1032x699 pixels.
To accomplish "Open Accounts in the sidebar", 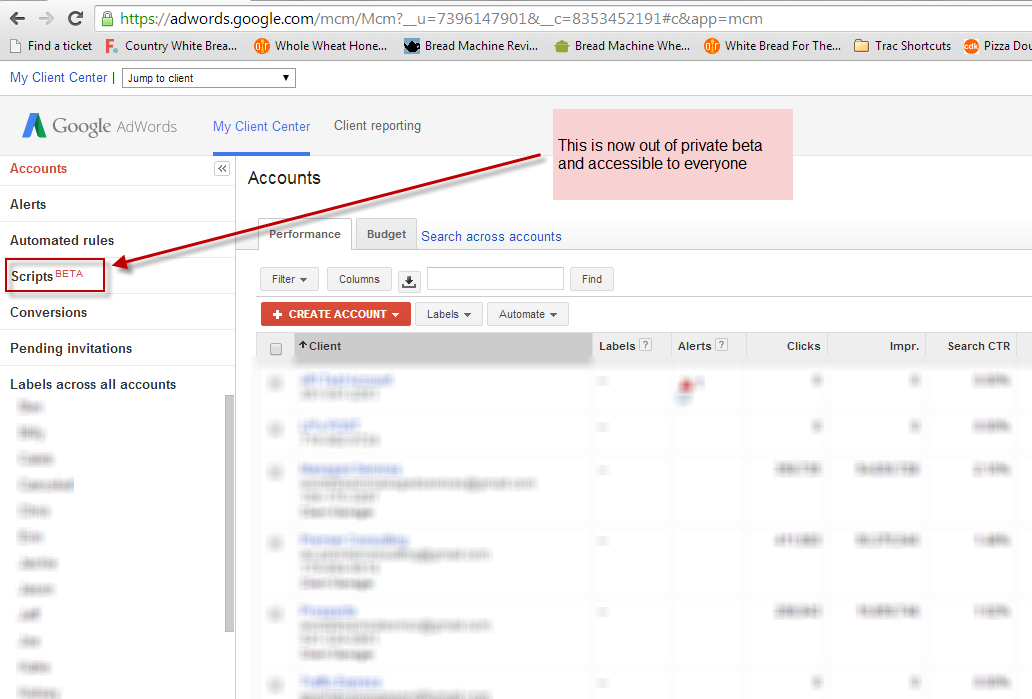I will tap(38, 168).
